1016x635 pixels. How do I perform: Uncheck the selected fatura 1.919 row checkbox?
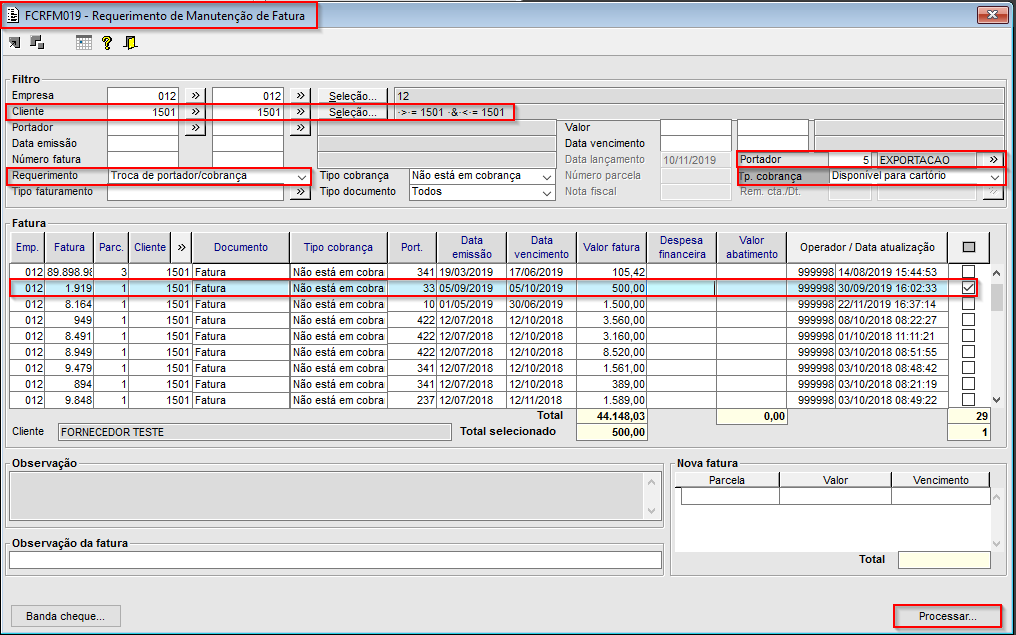[x=968, y=288]
